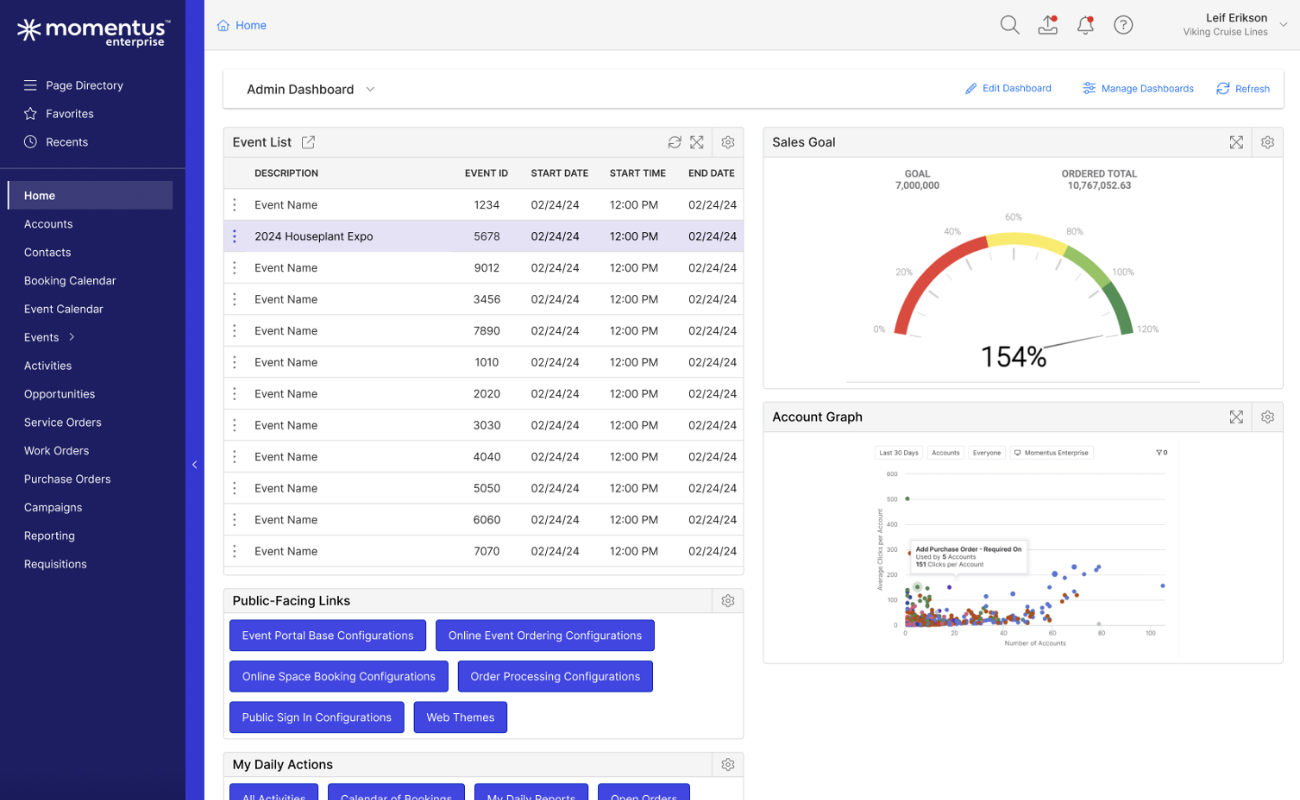Open My Daily Actions settings gear
The width and height of the screenshot is (1300, 800).
[x=728, y=765]
